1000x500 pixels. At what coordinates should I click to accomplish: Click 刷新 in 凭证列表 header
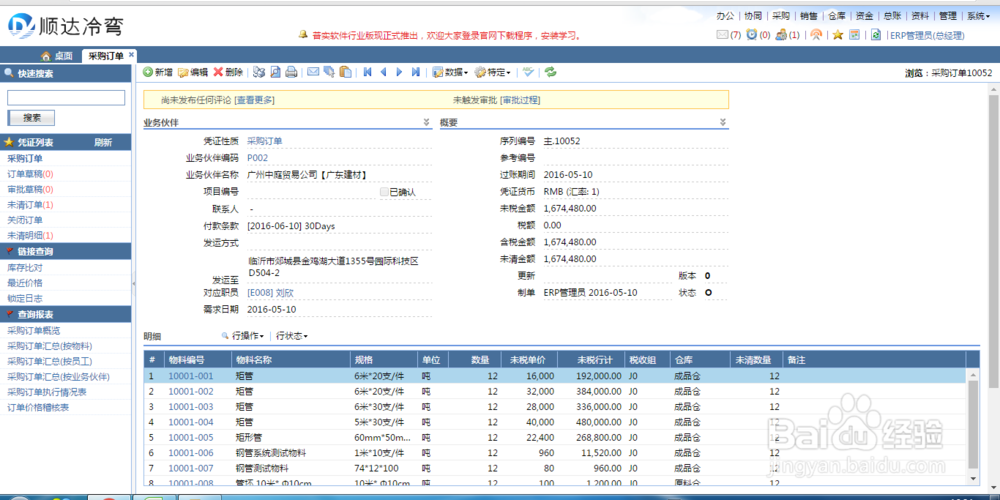click(103, 143)
